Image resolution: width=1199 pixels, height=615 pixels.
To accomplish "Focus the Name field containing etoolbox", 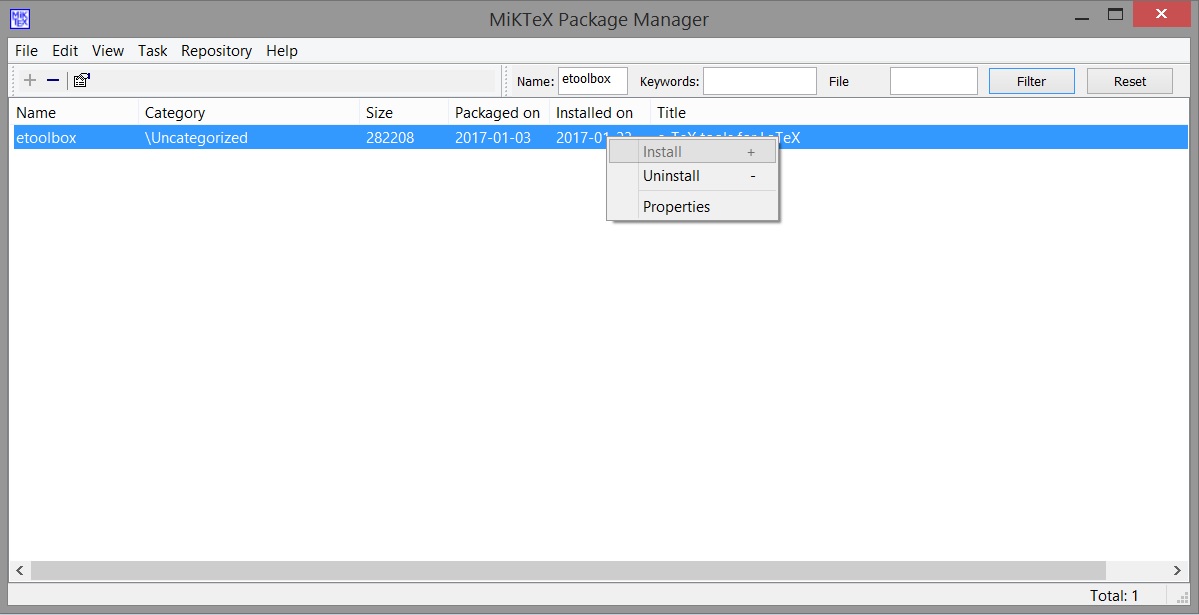I will pyautogui.click(x=593, y=80).
